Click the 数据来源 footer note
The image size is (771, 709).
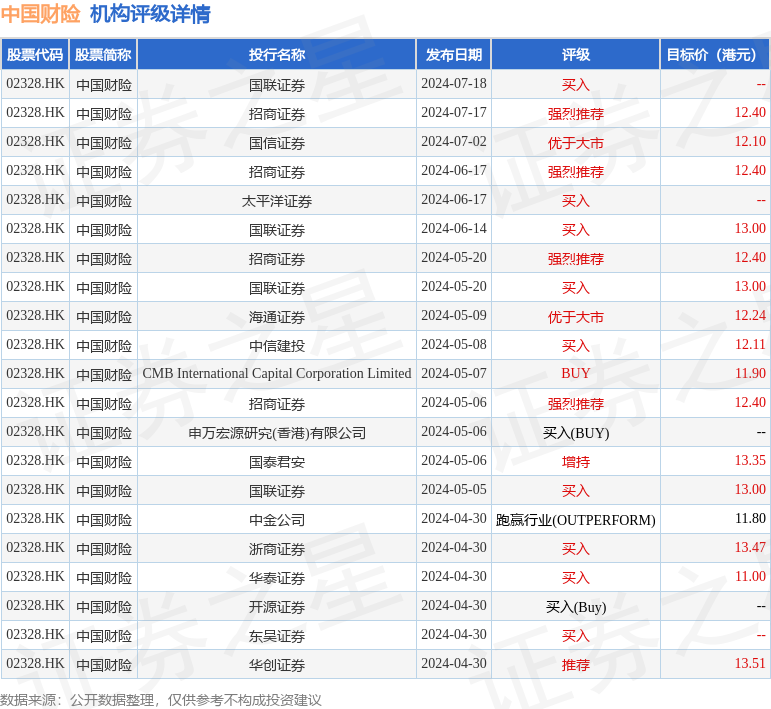click(161, 700)
